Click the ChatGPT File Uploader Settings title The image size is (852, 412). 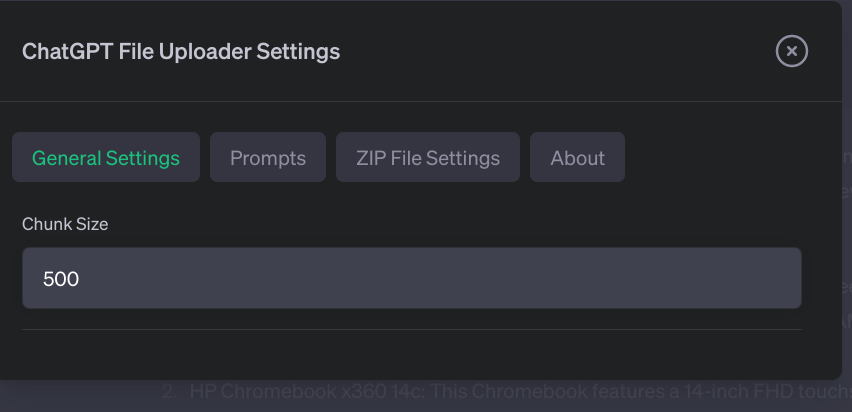(181, 51)
